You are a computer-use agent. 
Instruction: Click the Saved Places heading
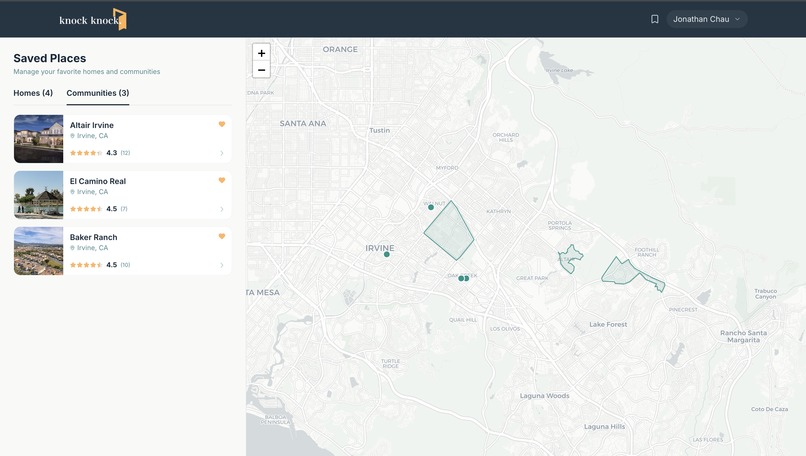(50, 58)
